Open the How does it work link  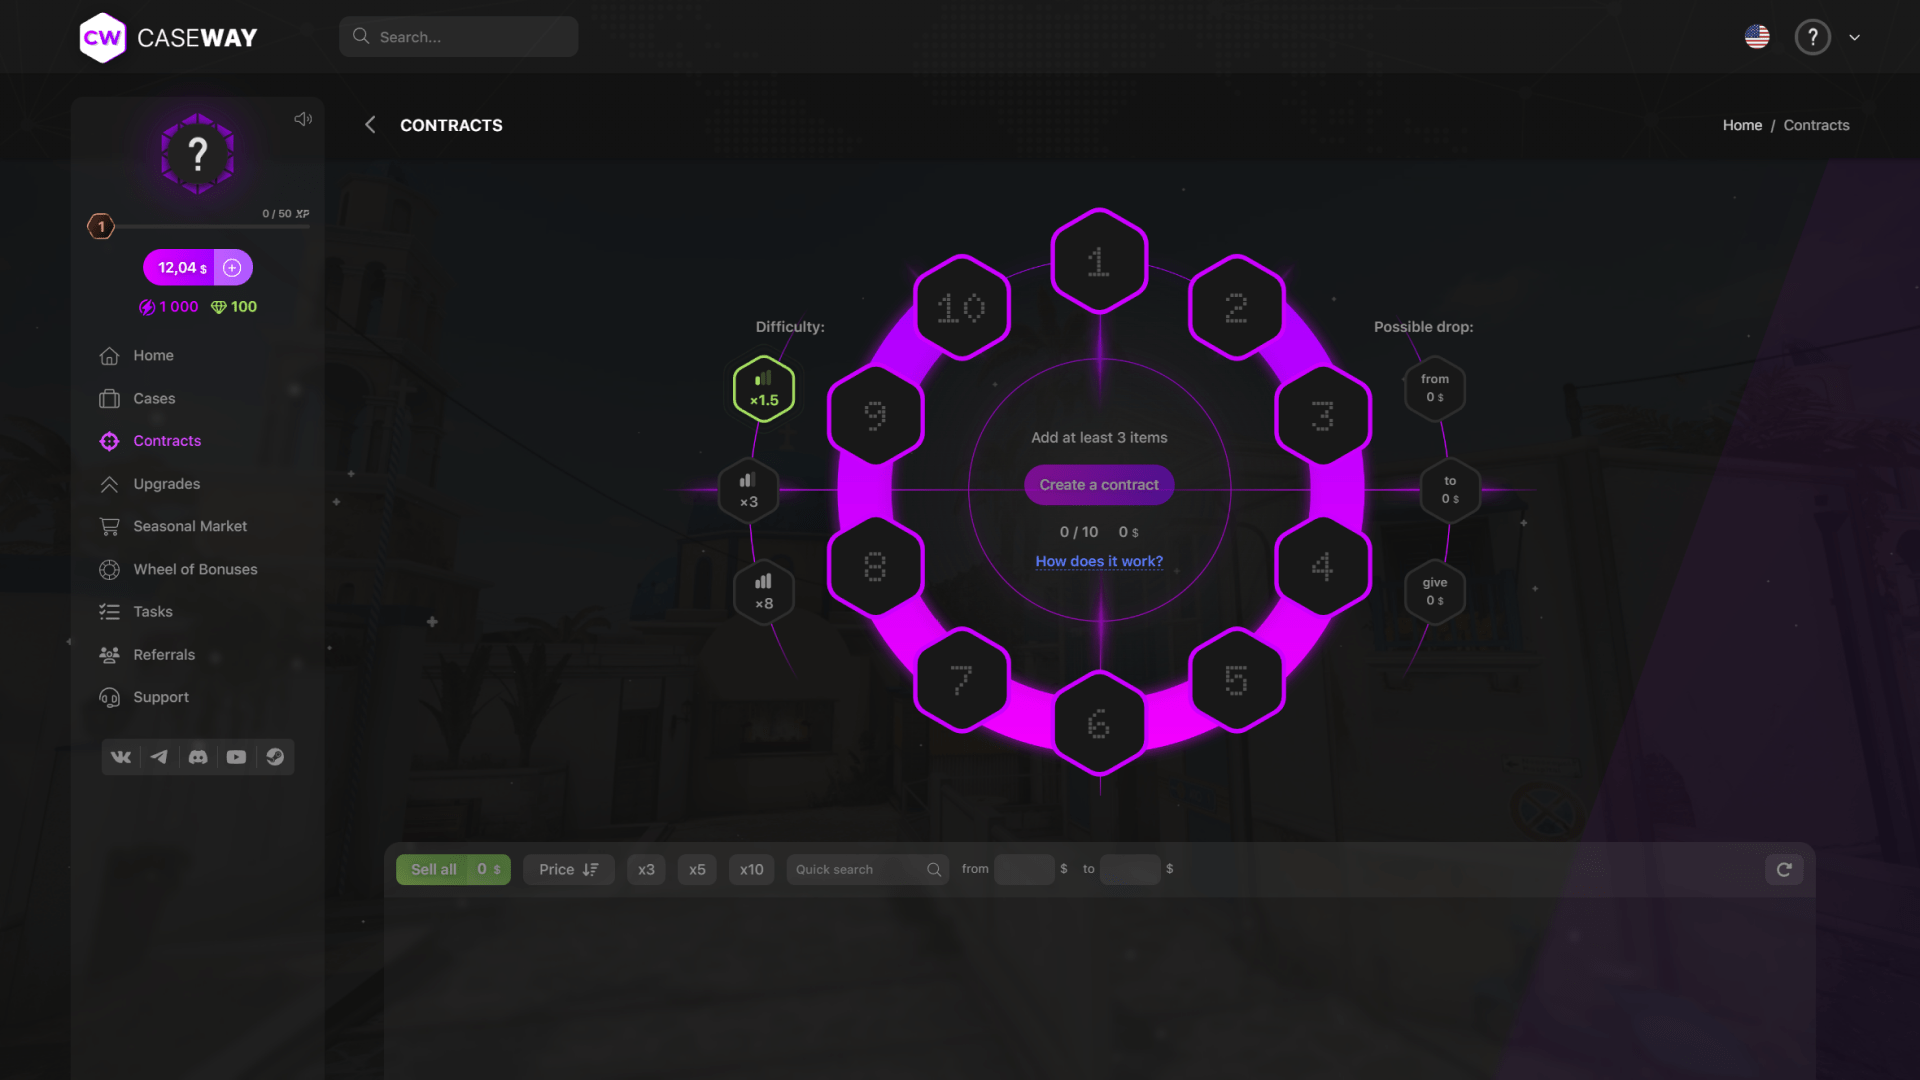[x=1098, y=561]
